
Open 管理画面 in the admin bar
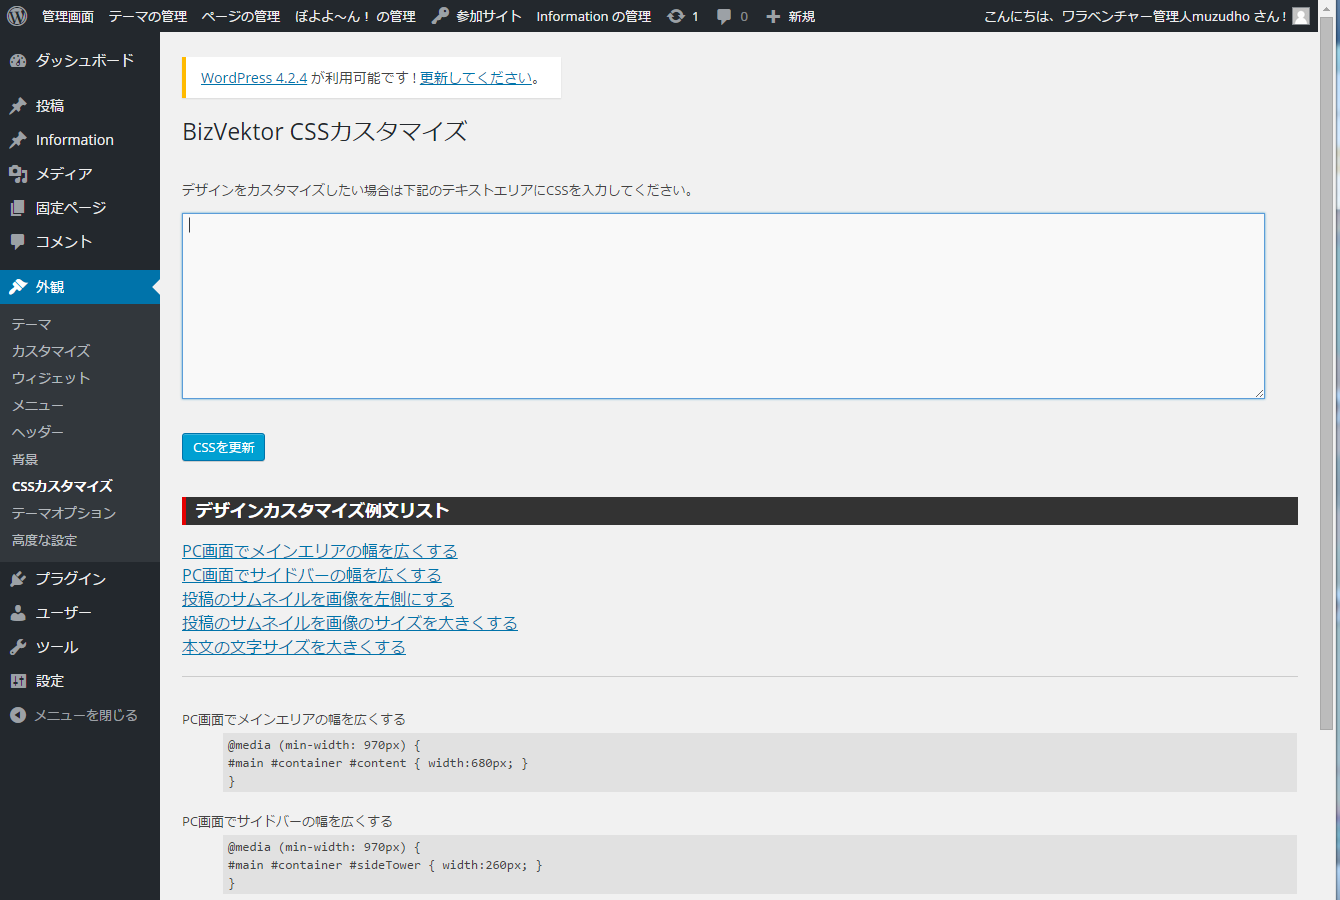point(68,16)
